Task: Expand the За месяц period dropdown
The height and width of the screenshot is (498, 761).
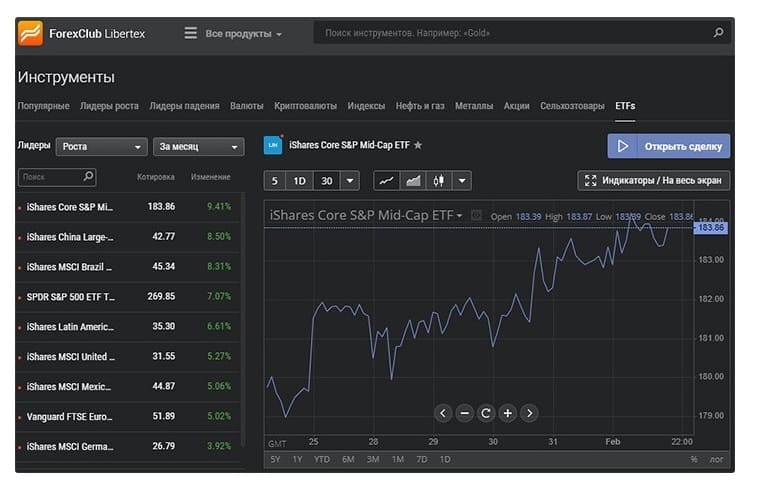Action: [199, 147]
